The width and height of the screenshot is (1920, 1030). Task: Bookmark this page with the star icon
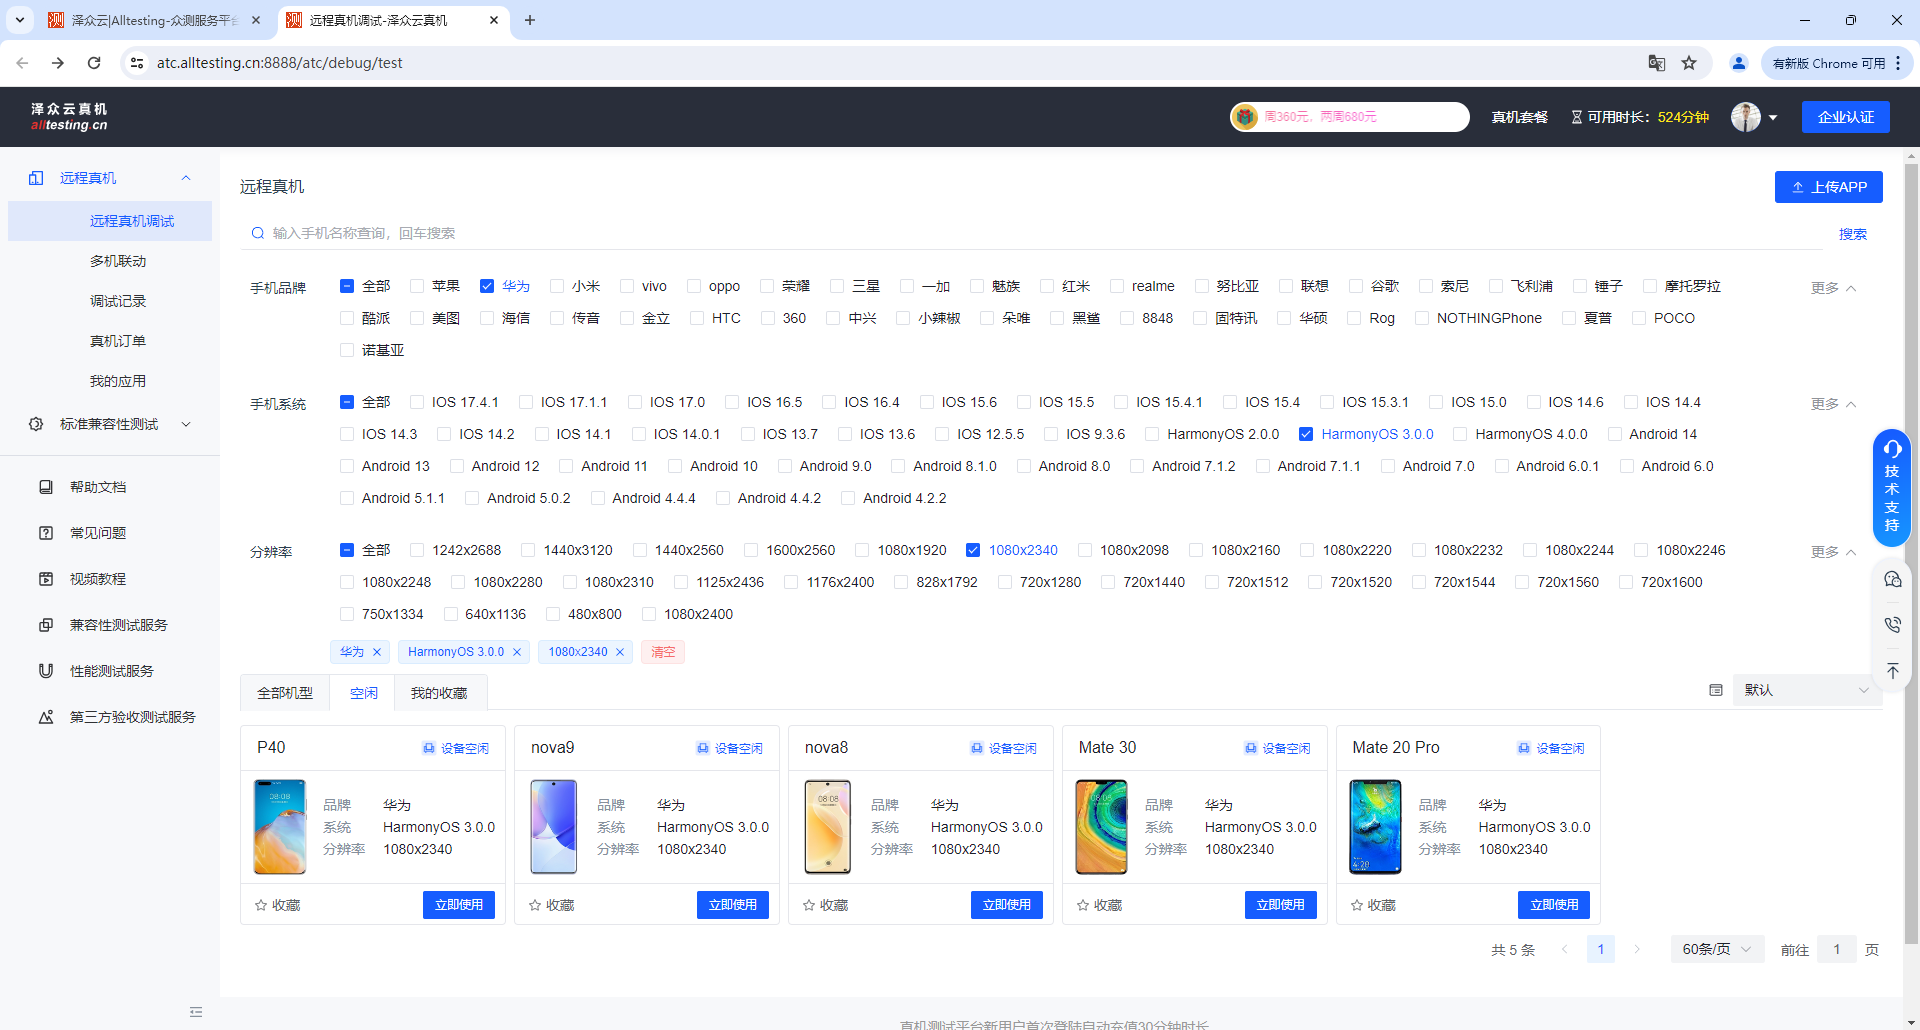[1689, 63]
